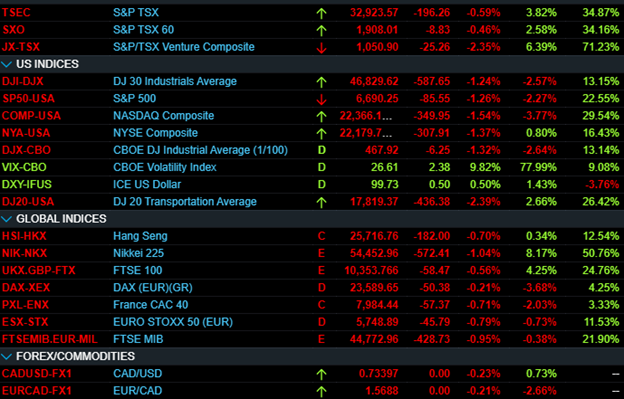624x399 pixels.
Task: Open the SXO ticker symbol
Action: click(x=14, y=30)
